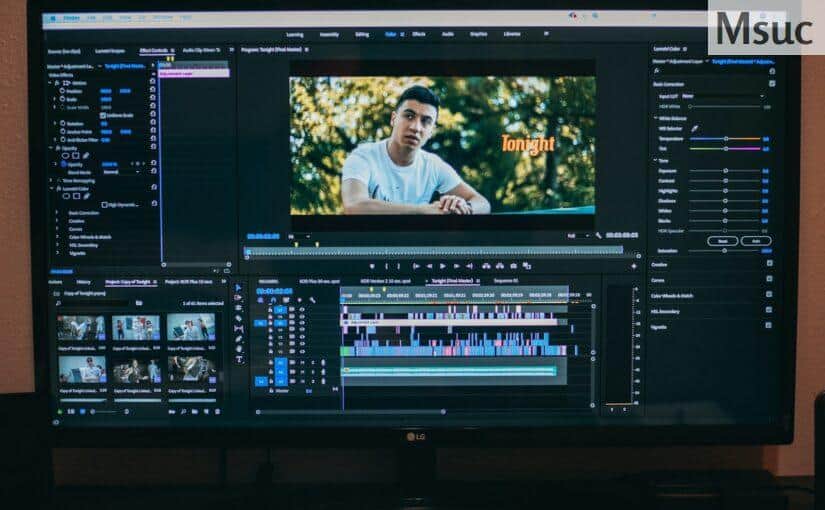Viewport: 825px width, 510px height.
Task: Select the Selection tool in the tools panel
Action: 238,288
